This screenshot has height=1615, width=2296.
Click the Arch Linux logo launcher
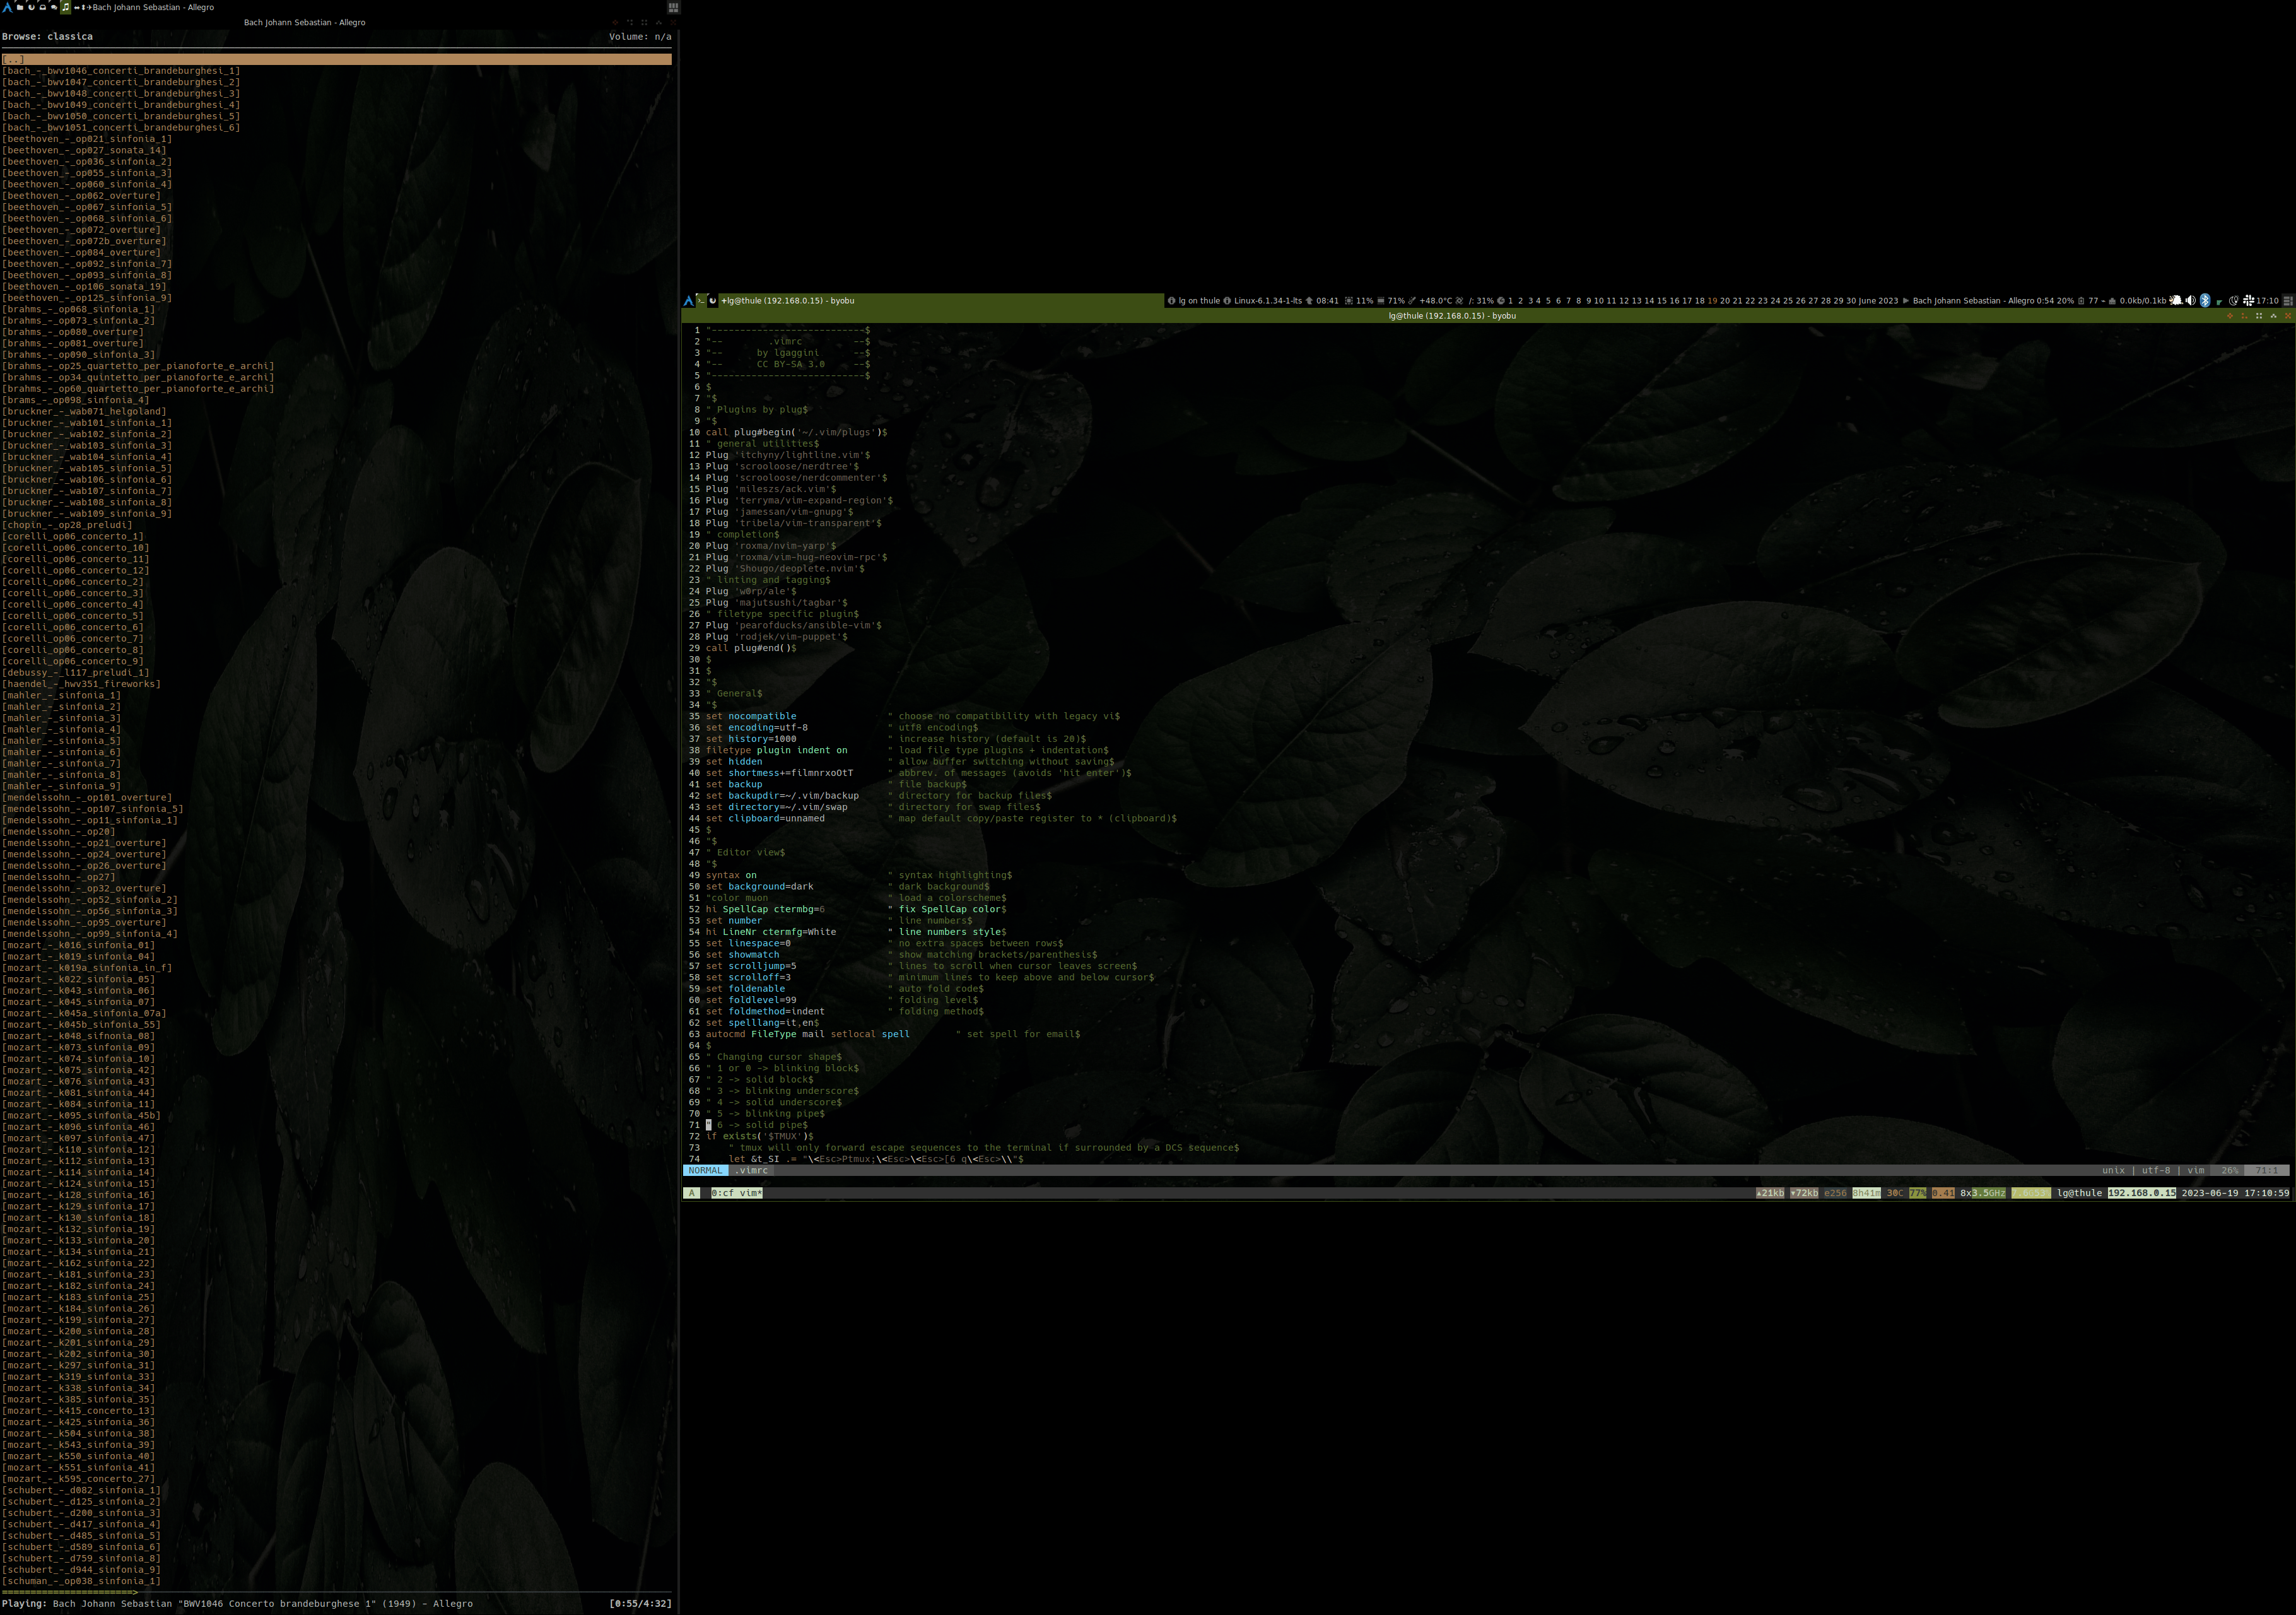point(7,7)
